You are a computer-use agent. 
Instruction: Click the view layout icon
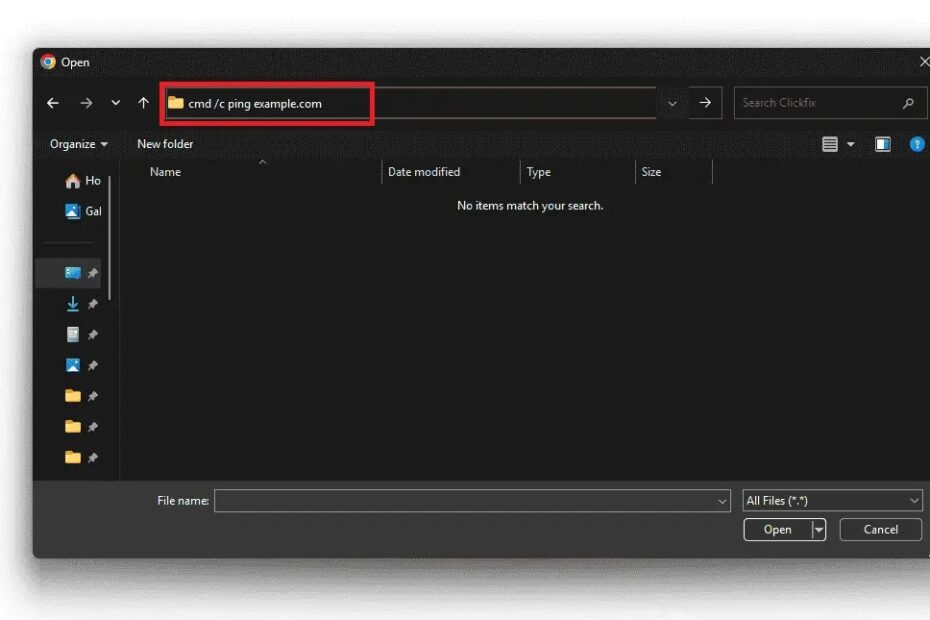(830, 144)
